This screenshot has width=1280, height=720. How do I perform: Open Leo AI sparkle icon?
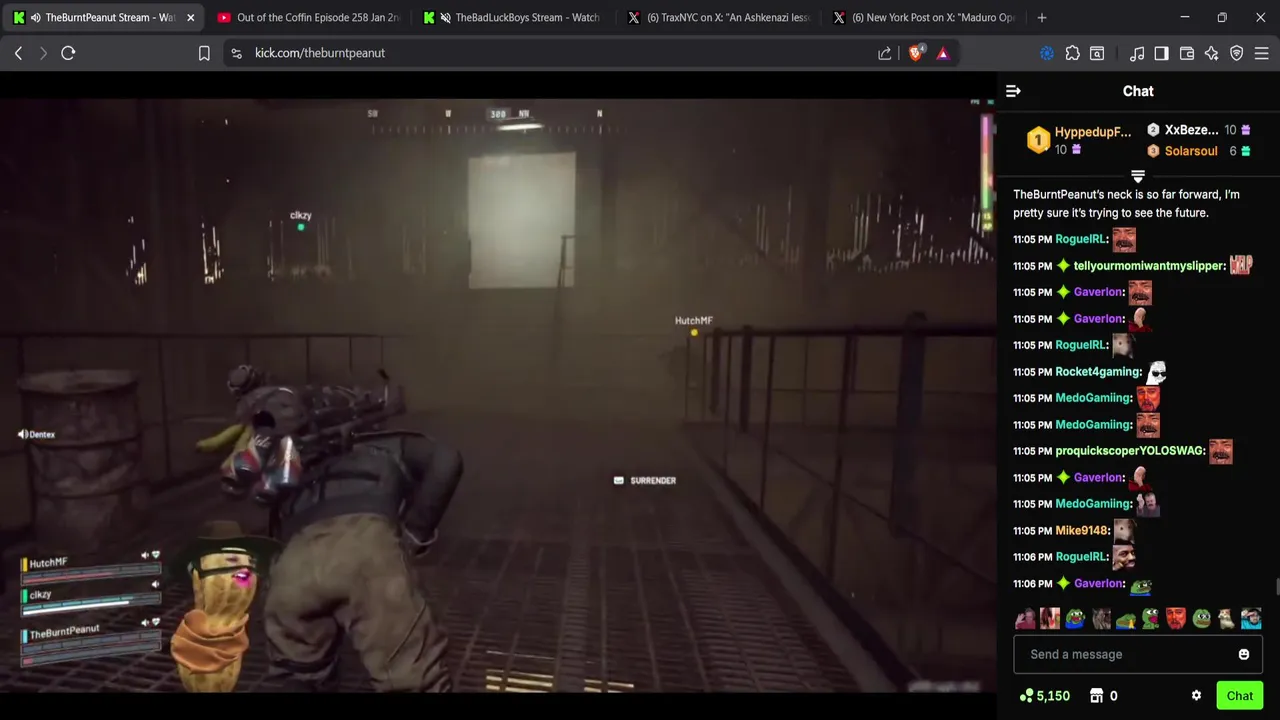coord(1212,53)
